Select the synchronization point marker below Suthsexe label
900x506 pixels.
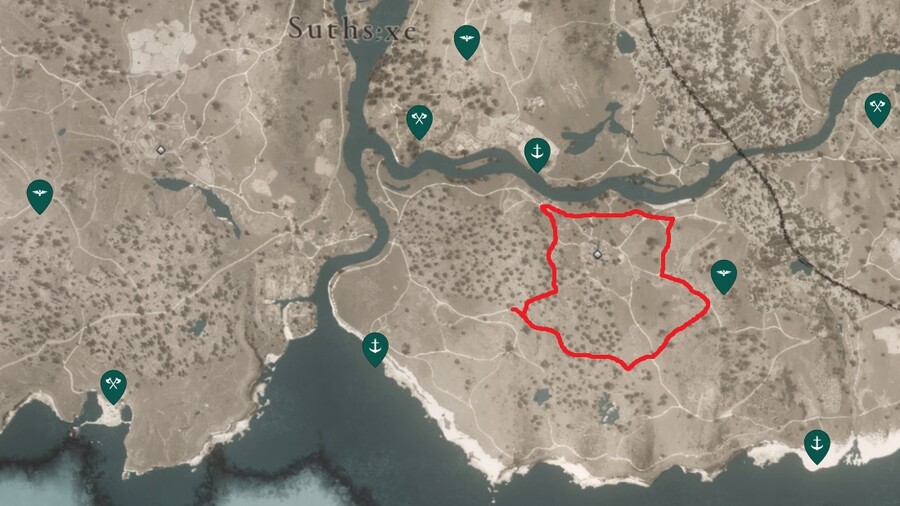467,42
